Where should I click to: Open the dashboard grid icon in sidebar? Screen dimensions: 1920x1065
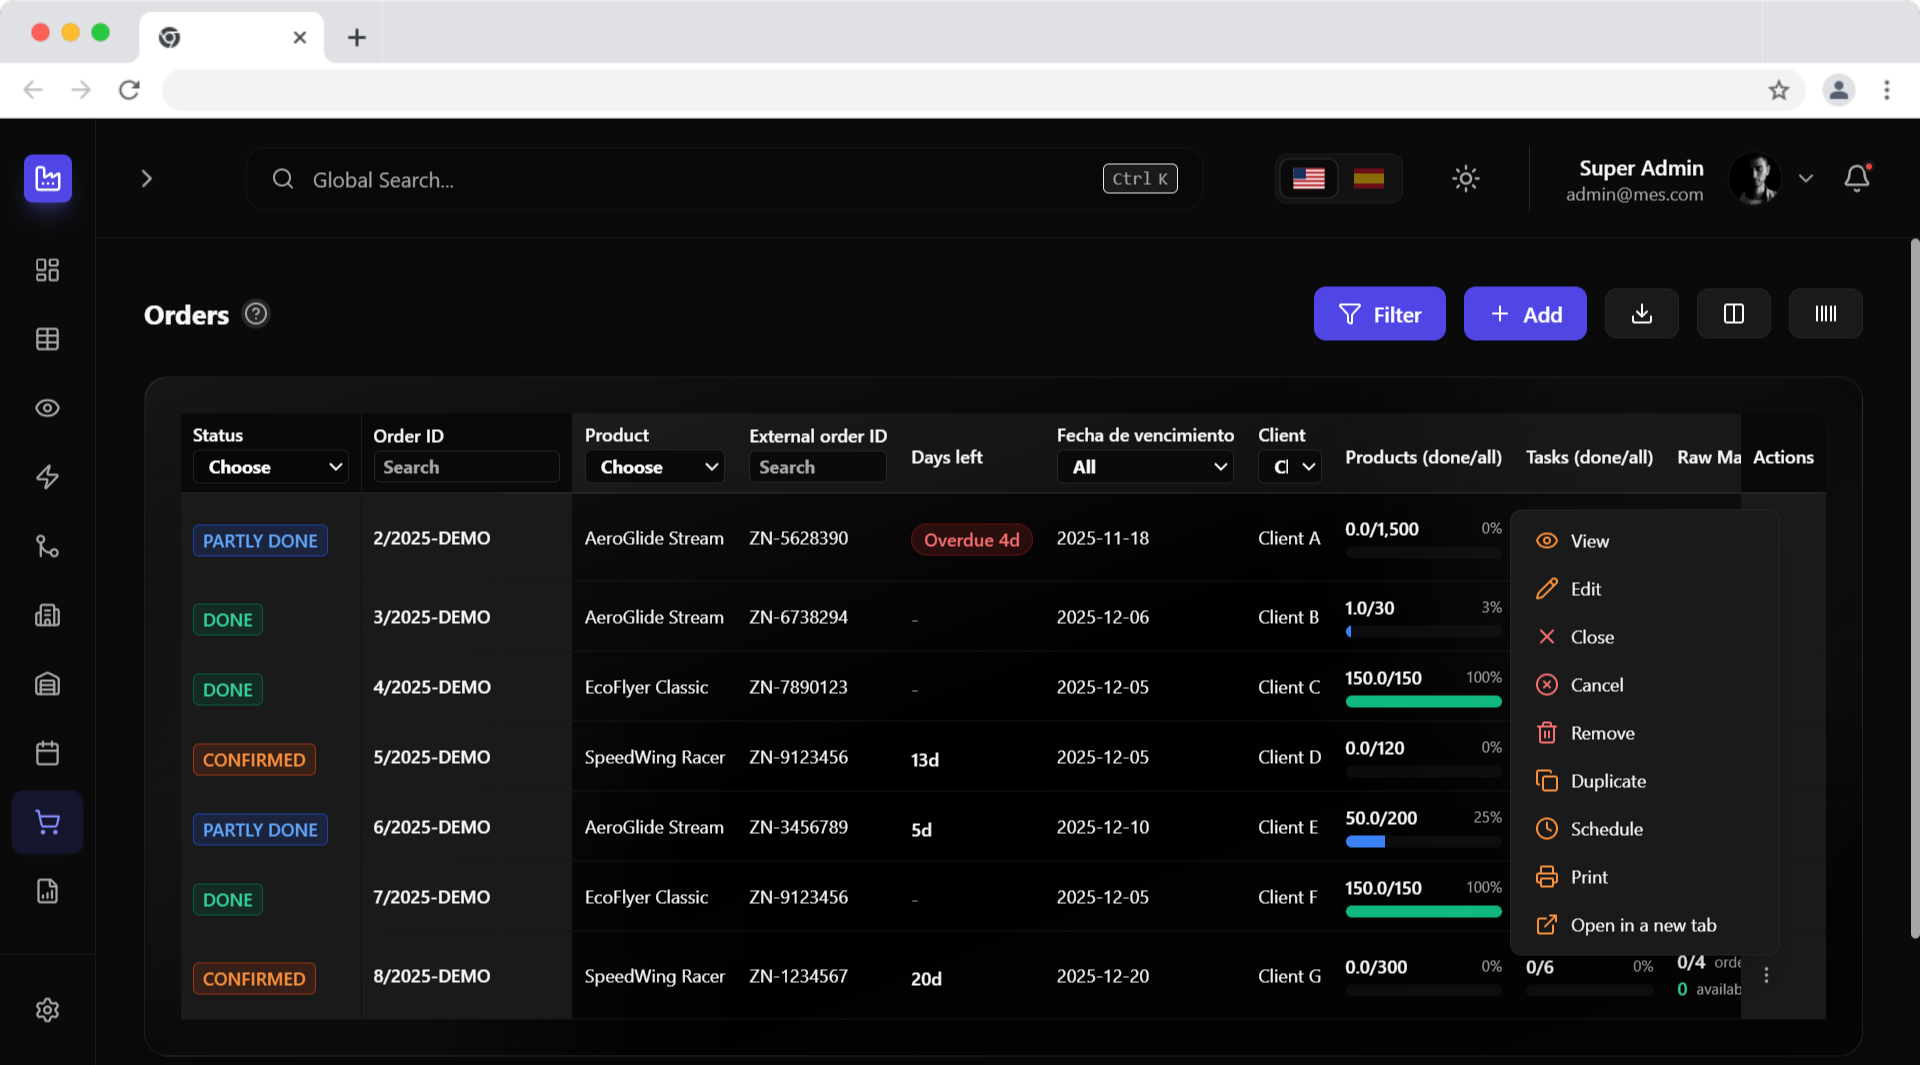[x=47, y=270]
